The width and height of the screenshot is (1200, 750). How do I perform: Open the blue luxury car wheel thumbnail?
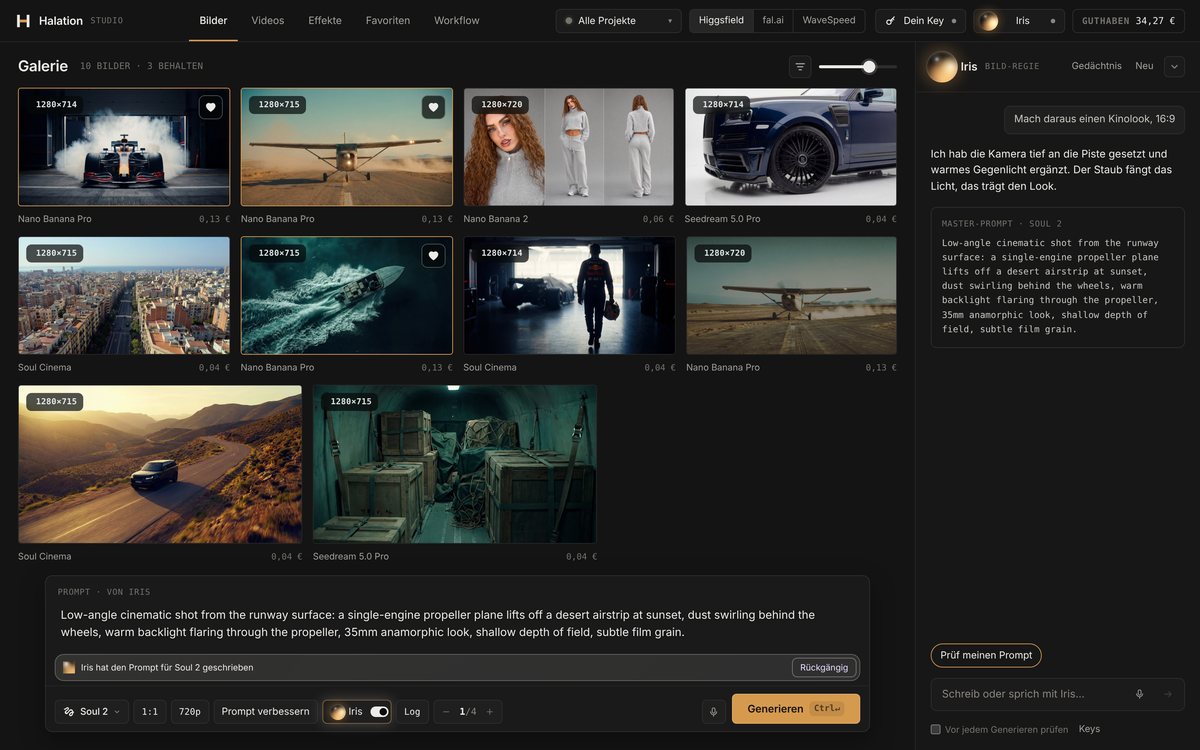pos(790,147)
